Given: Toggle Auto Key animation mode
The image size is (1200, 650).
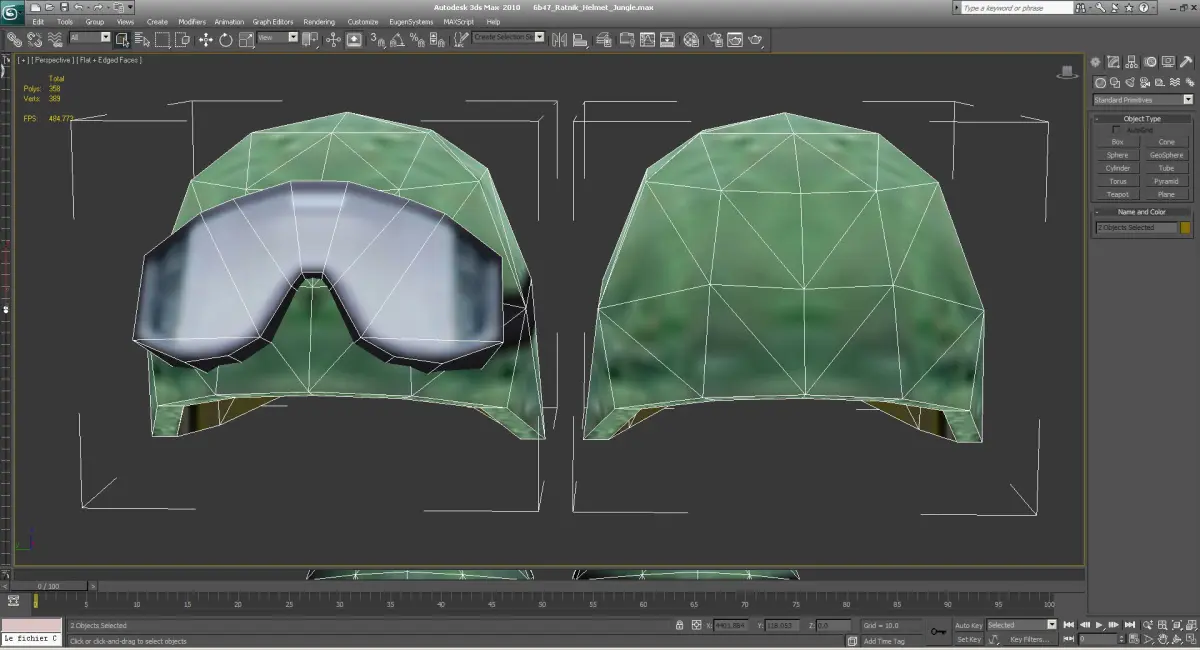Looking at the screenshot, I should 968,625.
